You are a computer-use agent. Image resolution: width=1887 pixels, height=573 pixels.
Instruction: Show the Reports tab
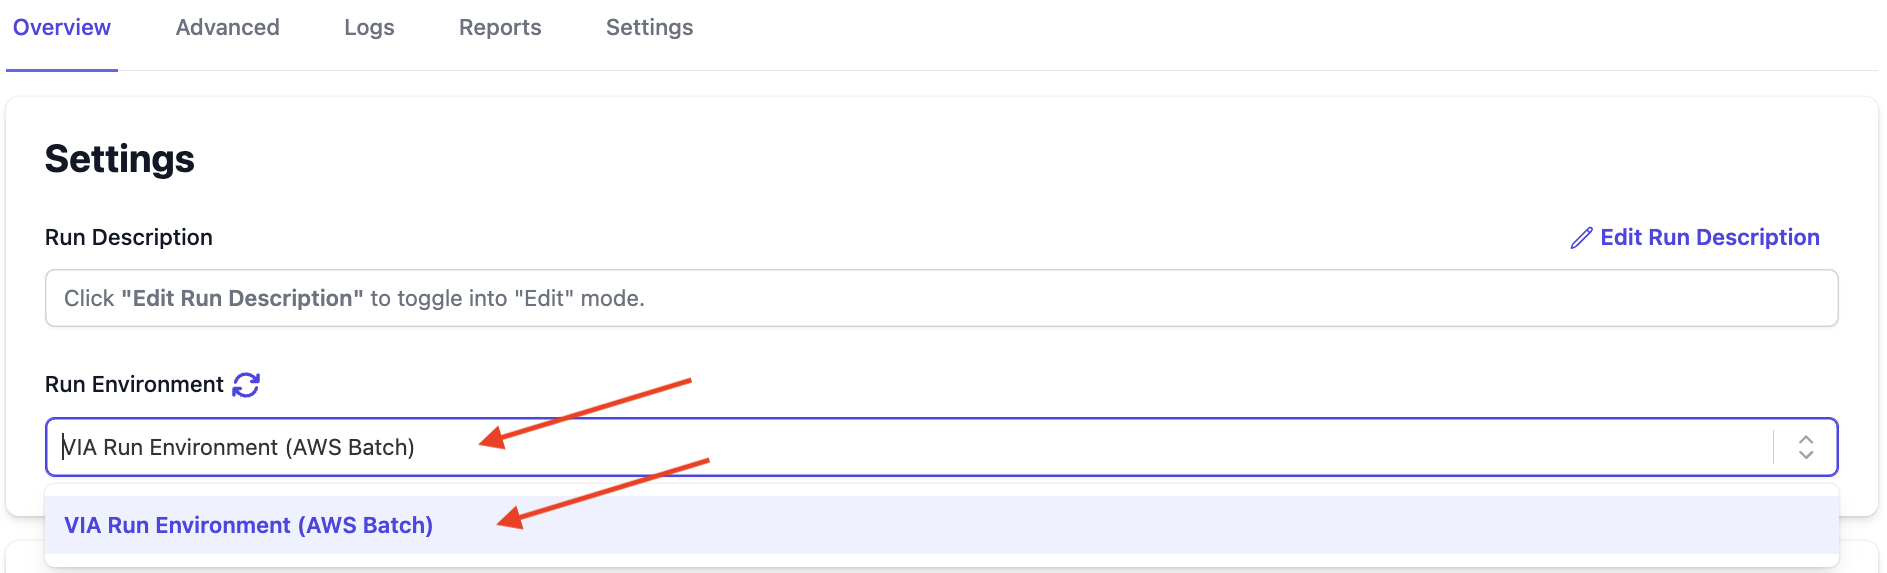click(x=500, y=28)
